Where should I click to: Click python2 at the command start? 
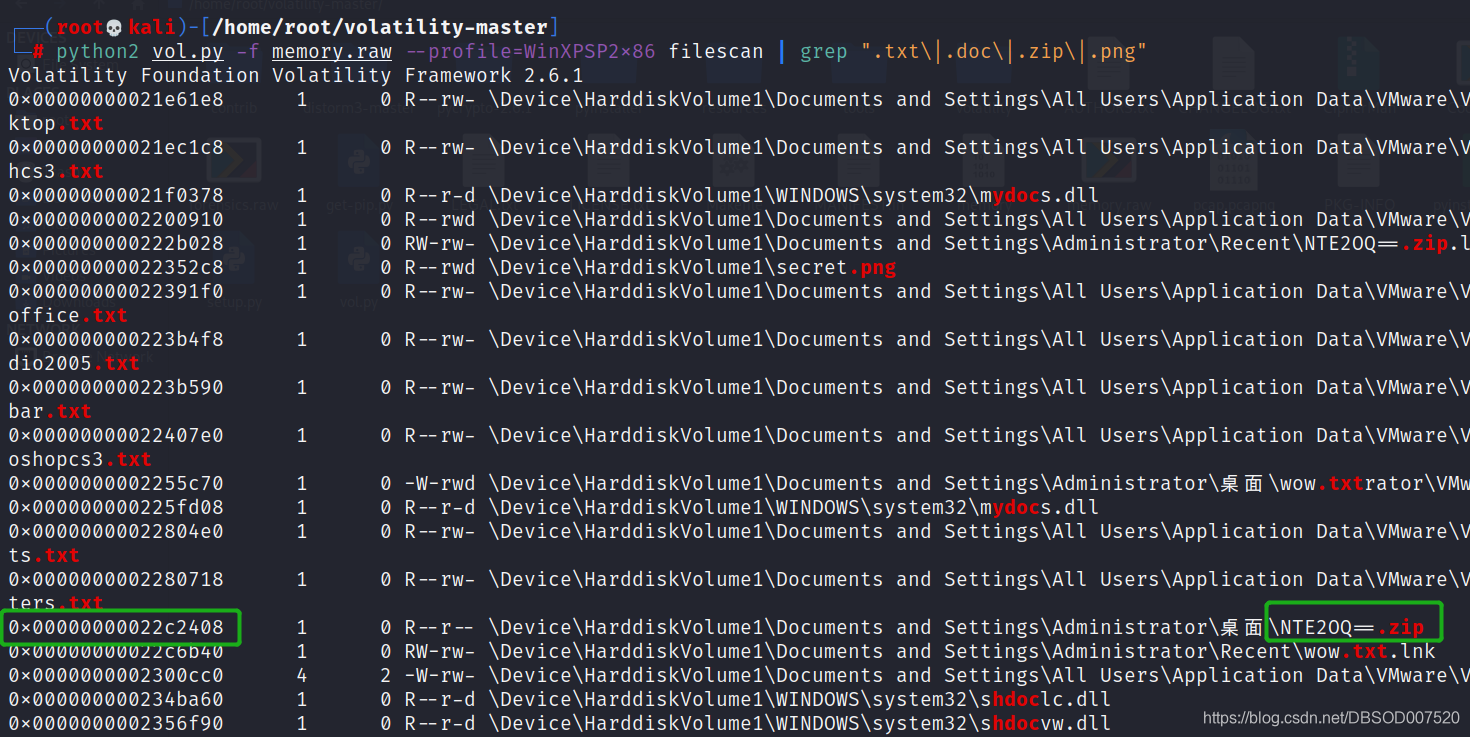[98, 51]
